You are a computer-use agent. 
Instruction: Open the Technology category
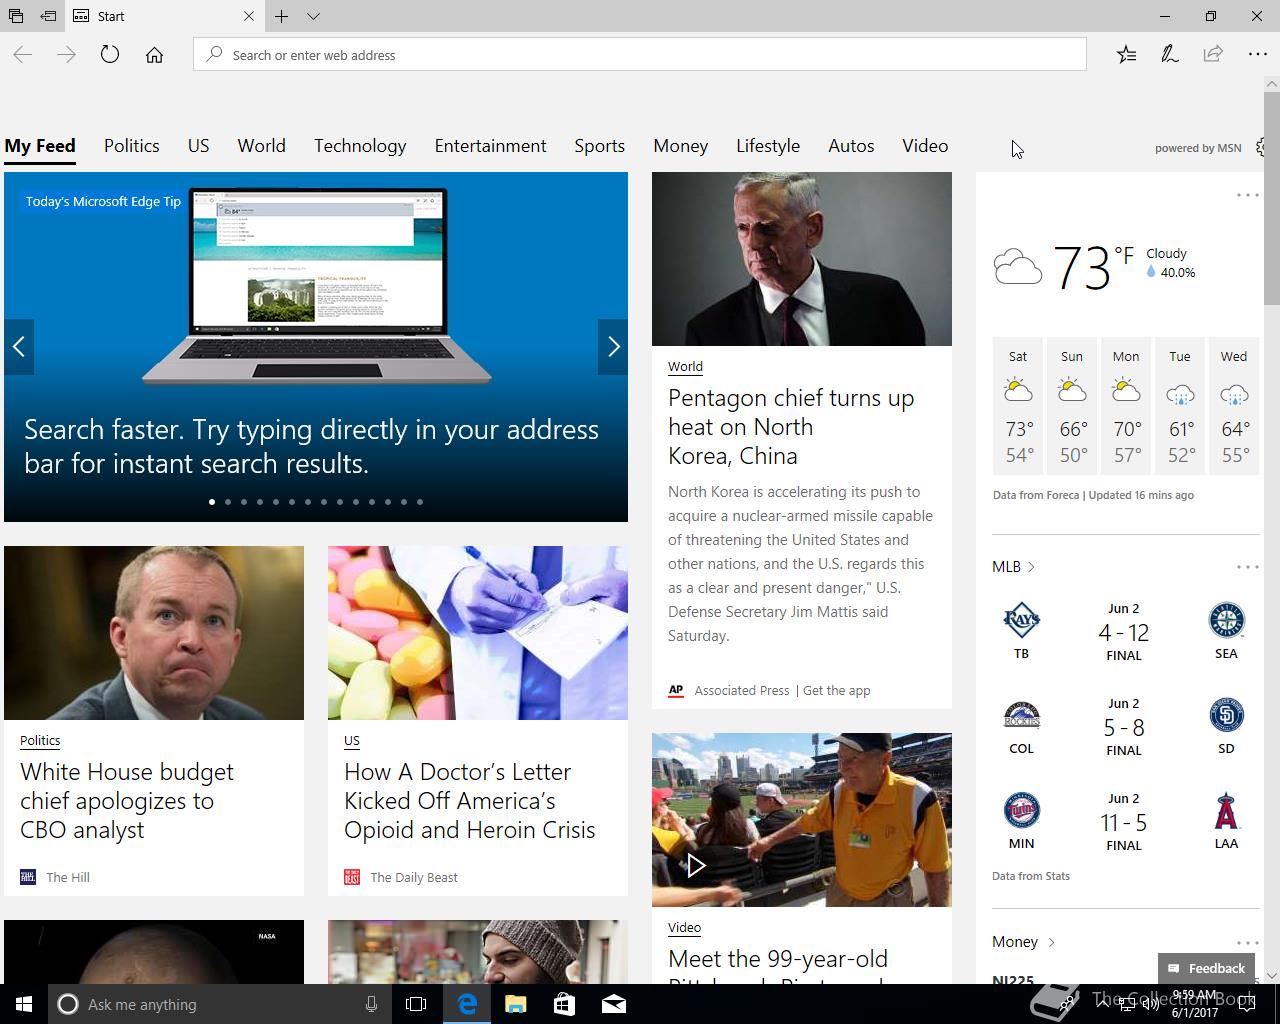click(360, 146)
